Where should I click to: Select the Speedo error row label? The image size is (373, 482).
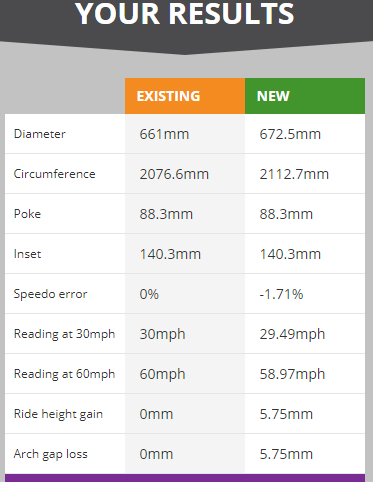point(50,294)
